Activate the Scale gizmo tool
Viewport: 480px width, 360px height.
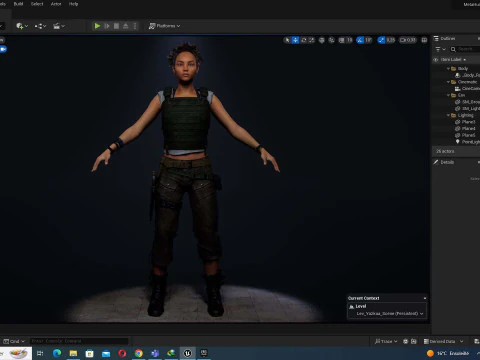coord(311,40)
